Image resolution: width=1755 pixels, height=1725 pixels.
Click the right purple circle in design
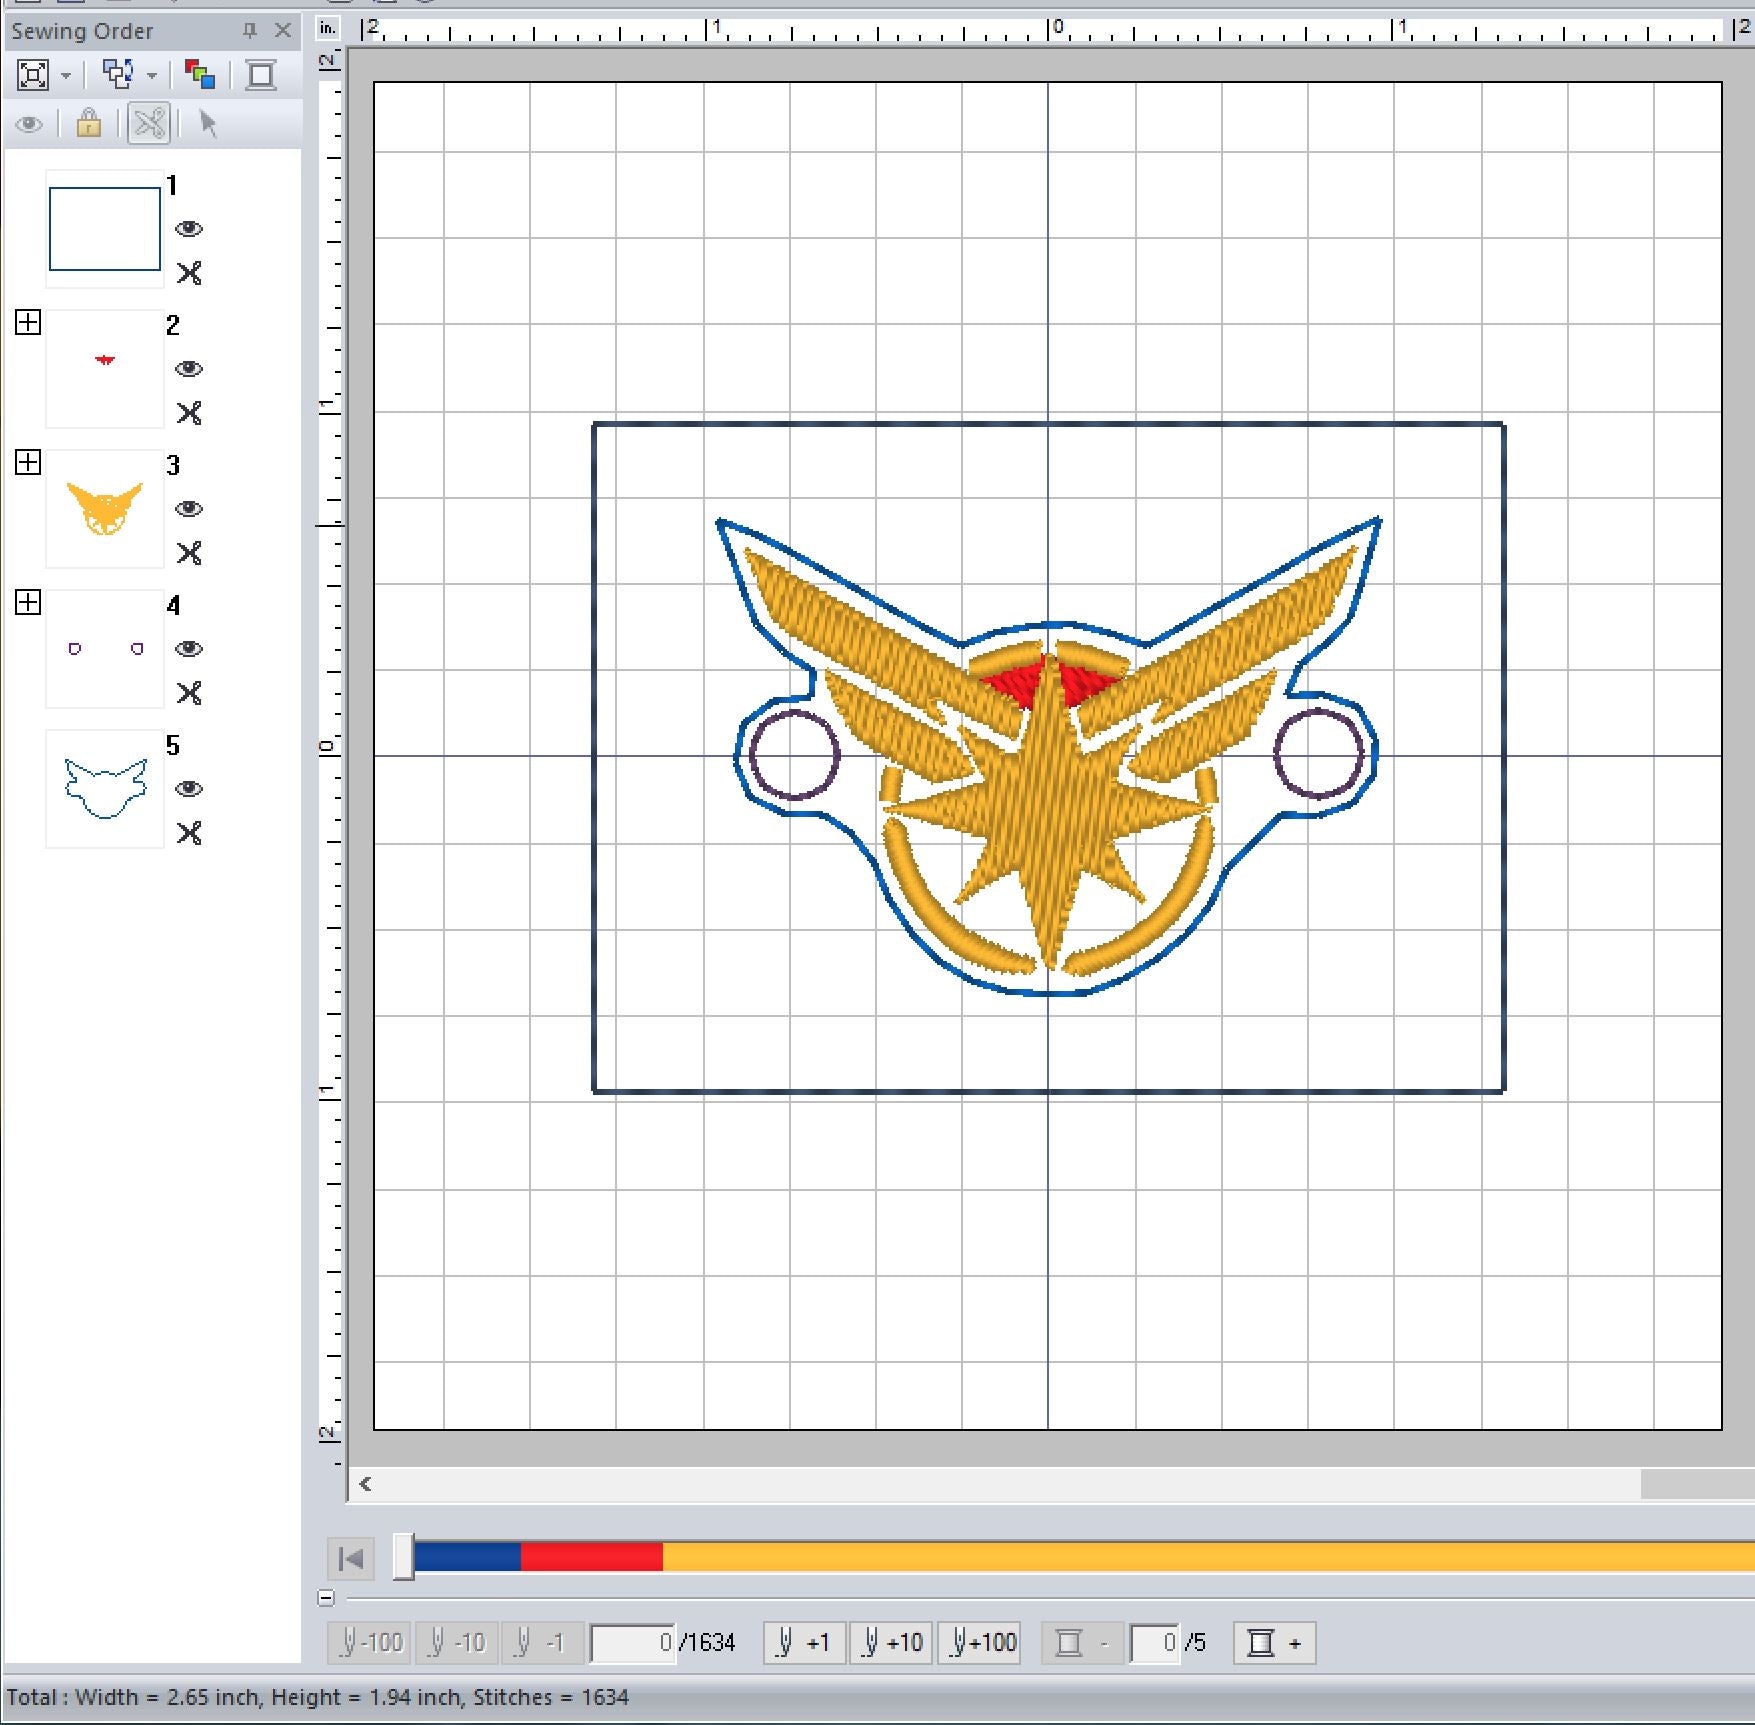pyautogui.click(x=1319, y=753)
